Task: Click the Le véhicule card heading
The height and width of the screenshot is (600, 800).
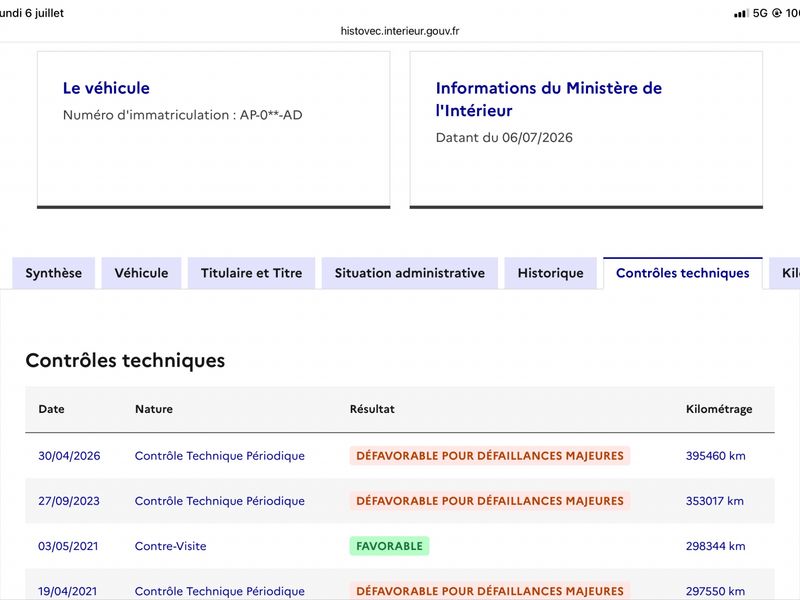Action: (x=106, y=88)
